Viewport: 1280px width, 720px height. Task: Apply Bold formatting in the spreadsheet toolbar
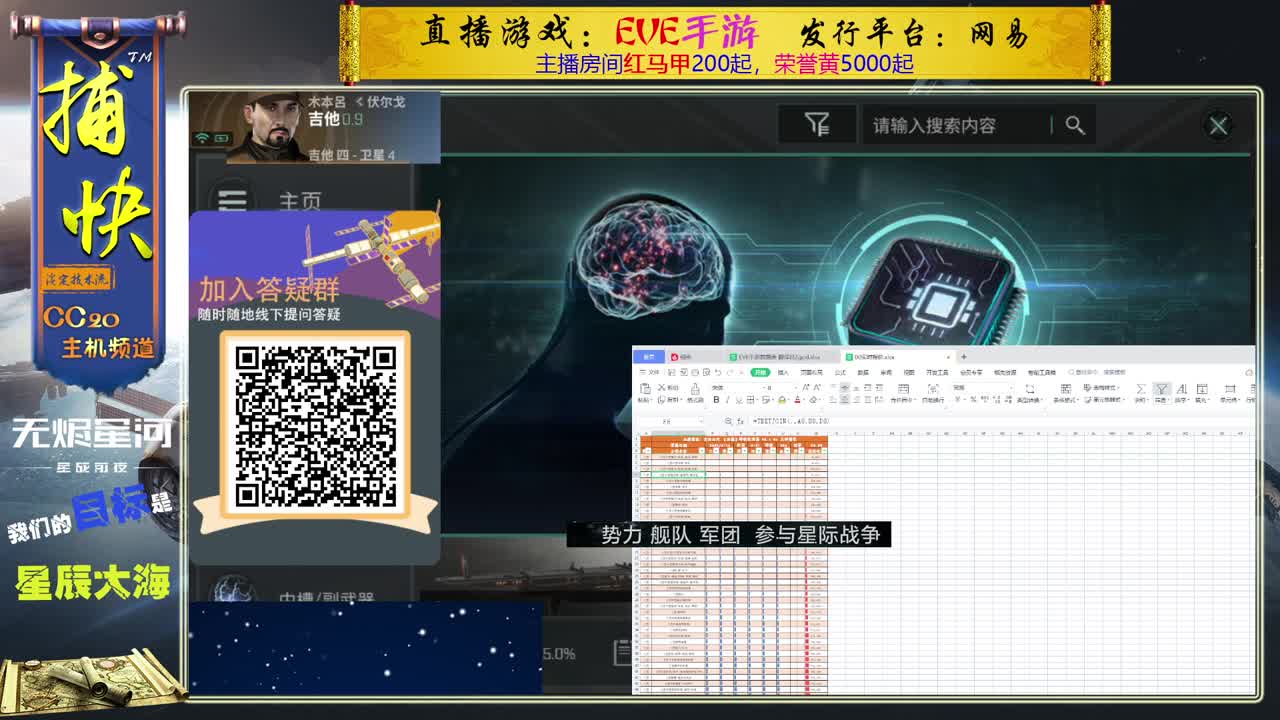click(716, 400)
